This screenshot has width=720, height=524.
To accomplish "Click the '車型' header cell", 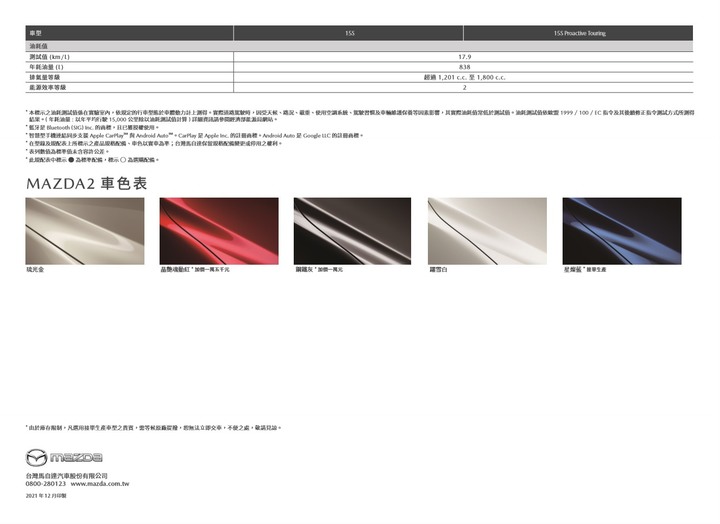I will click(129, 33).
